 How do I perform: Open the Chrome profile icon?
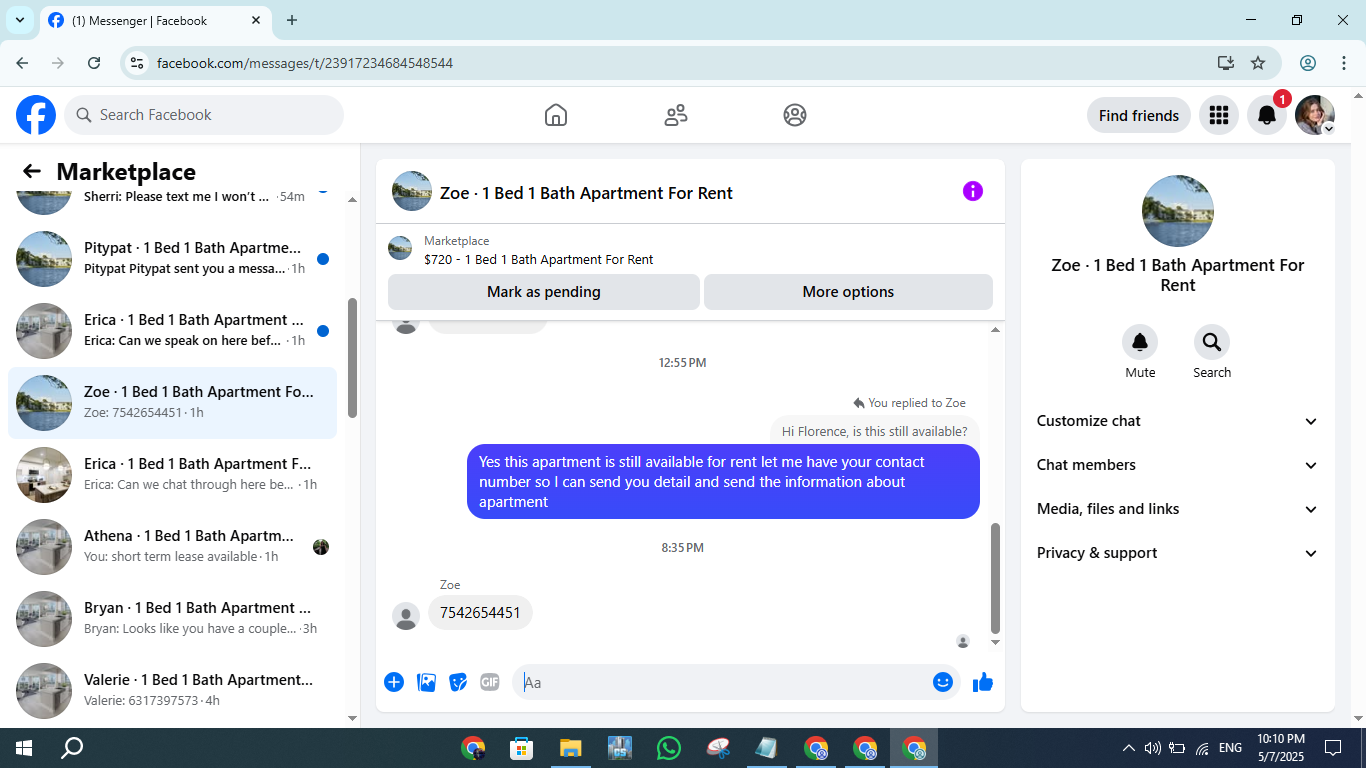click(1308, 63)
